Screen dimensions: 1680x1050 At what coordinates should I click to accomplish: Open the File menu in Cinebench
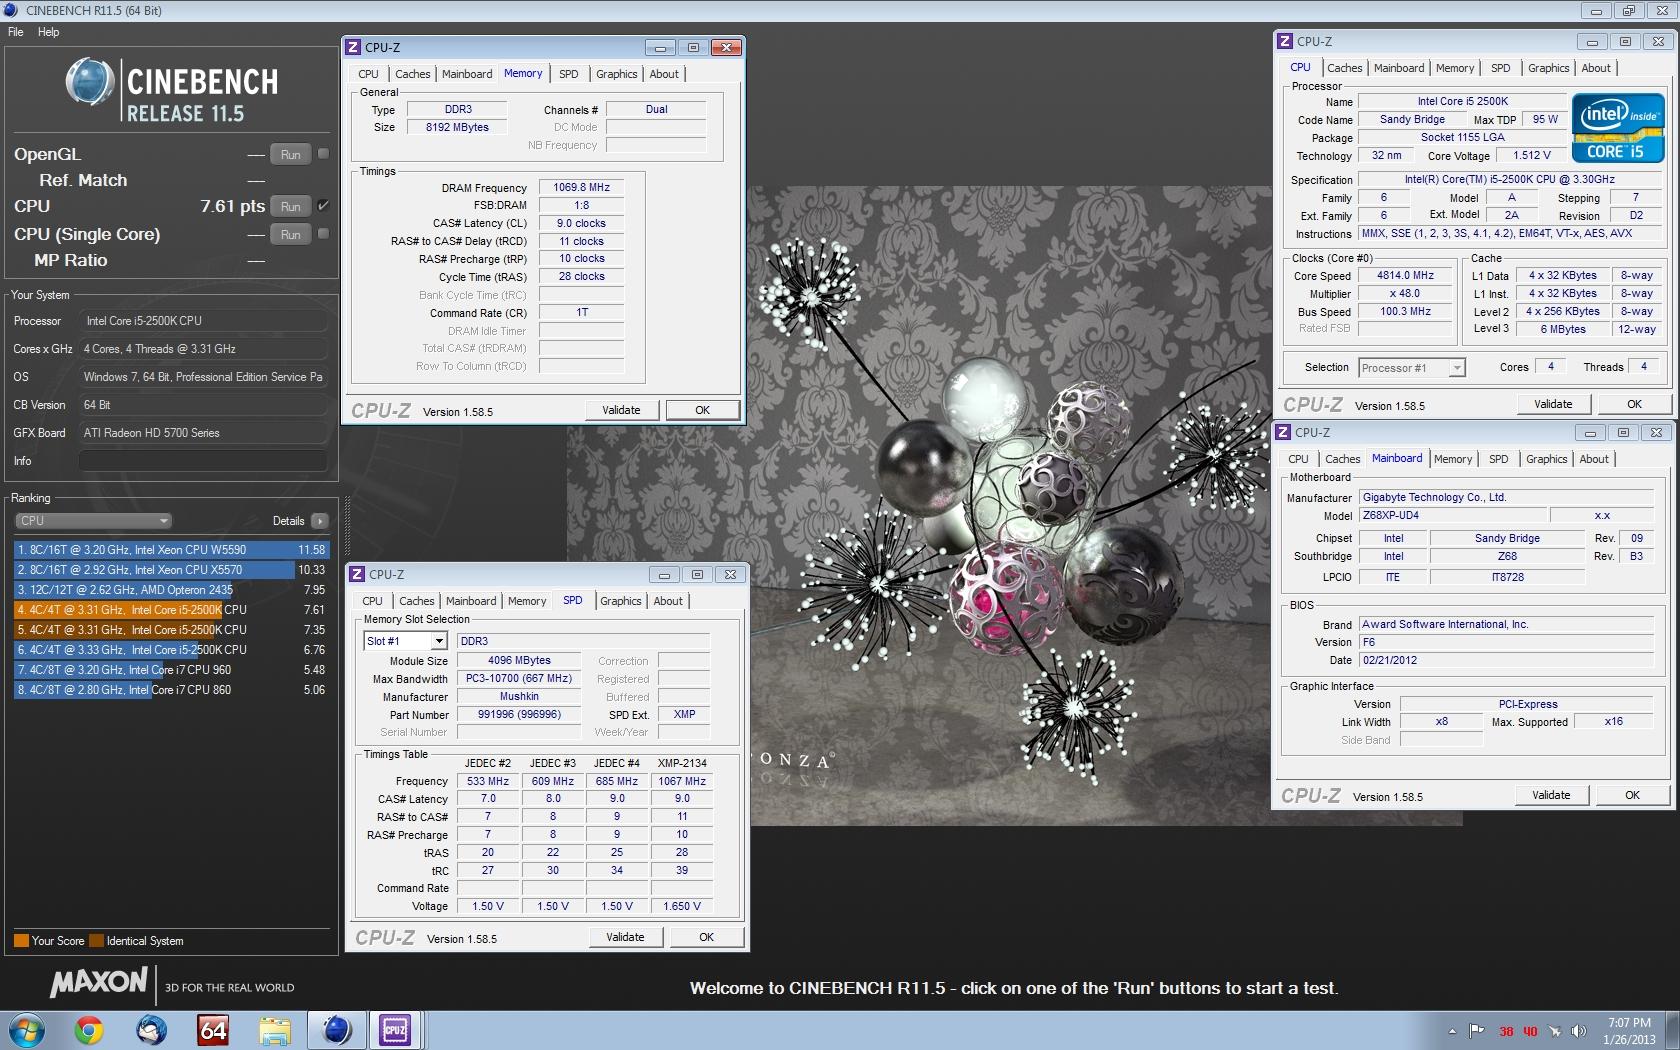[16, 32]
